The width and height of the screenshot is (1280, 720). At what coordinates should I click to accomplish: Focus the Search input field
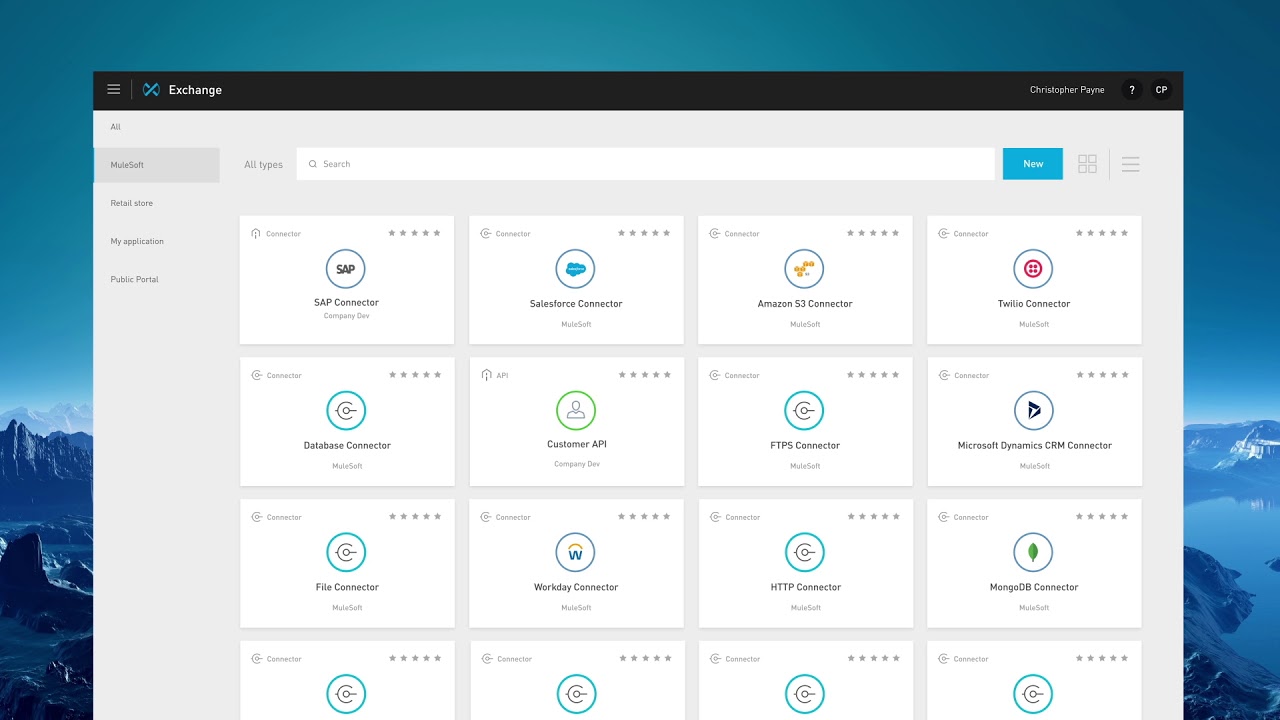[x=646, y=164]
